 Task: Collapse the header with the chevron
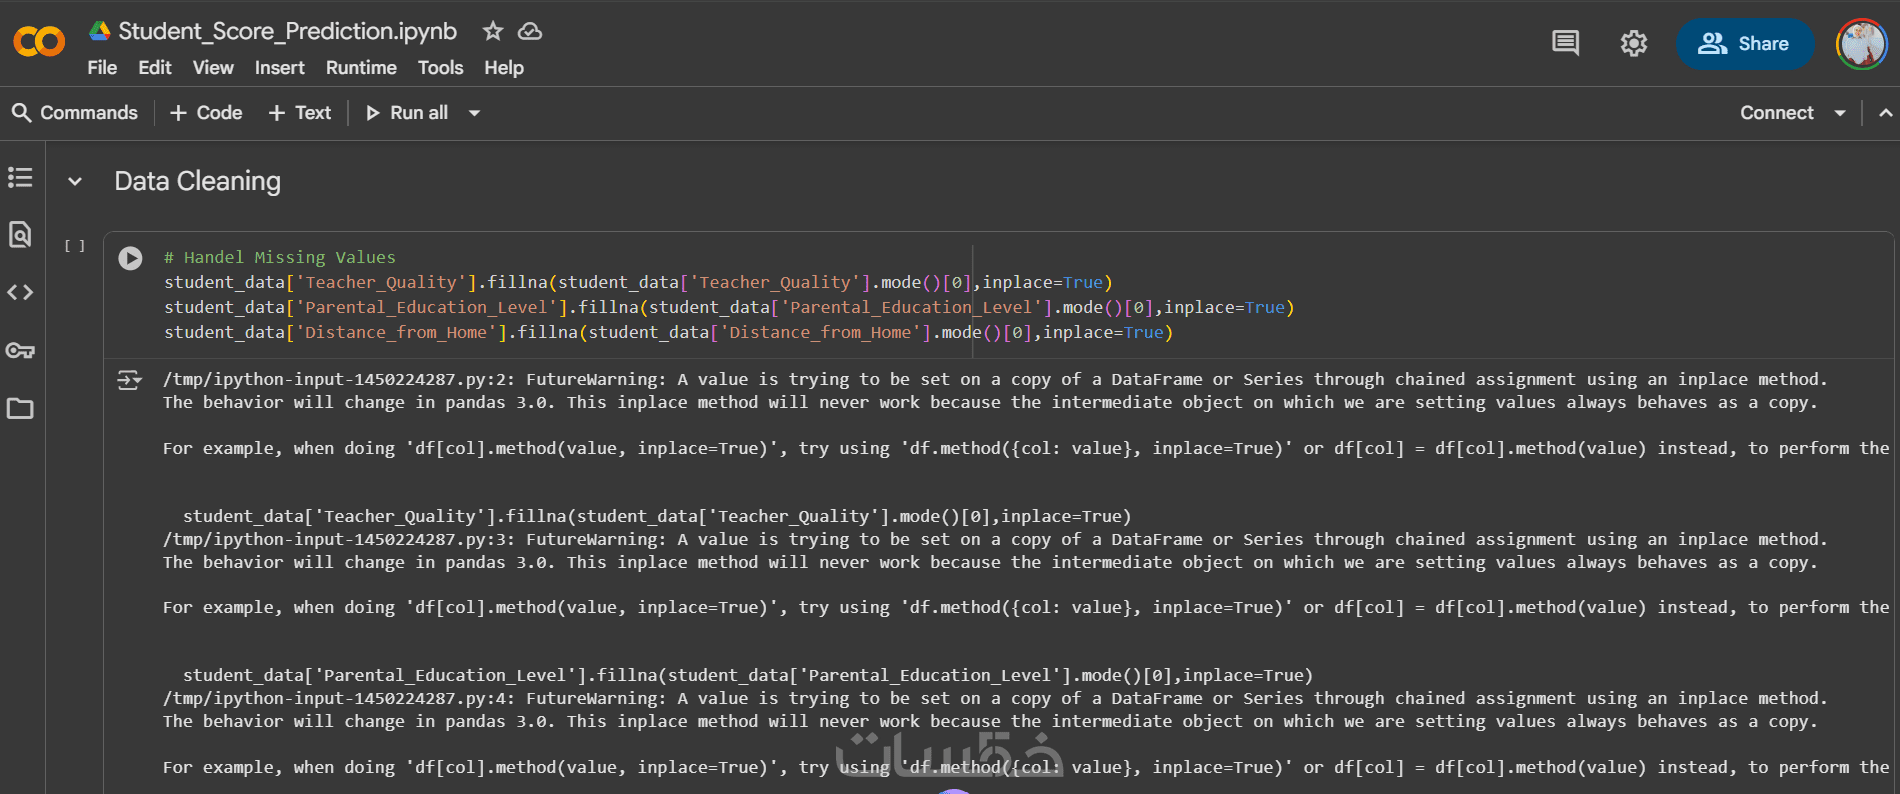[x=1885, y=113]
